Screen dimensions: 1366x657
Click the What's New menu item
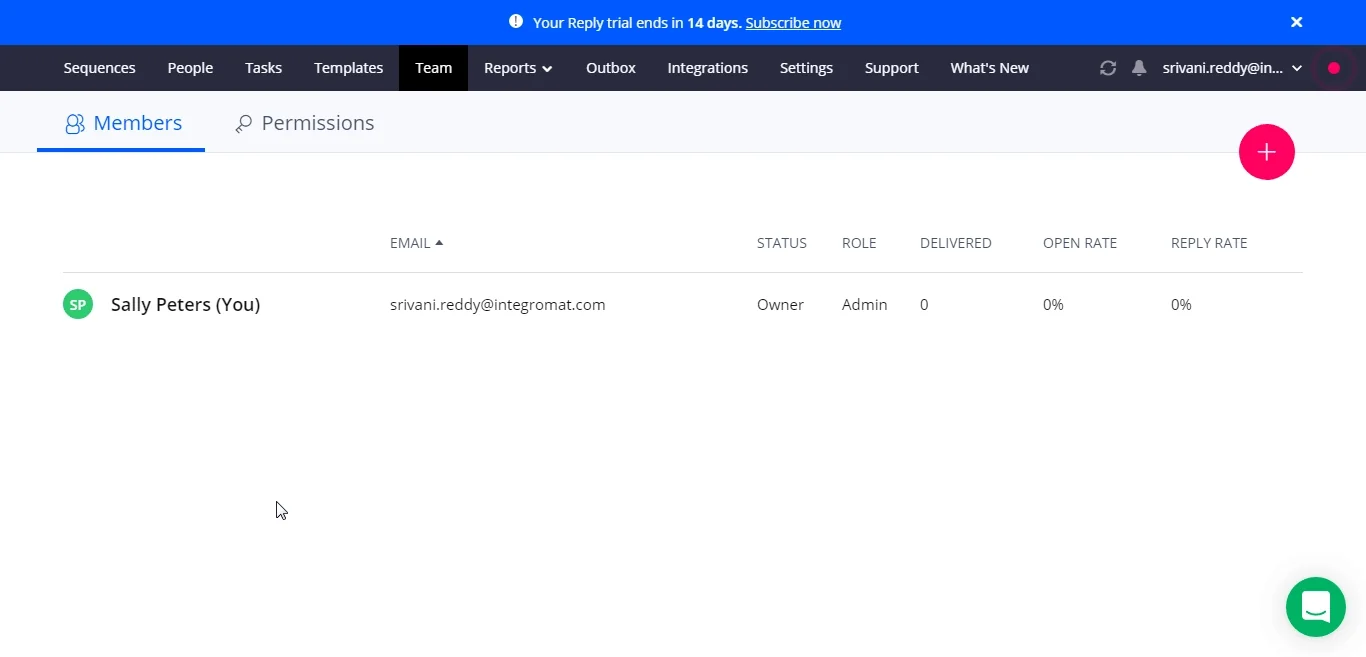990,68
